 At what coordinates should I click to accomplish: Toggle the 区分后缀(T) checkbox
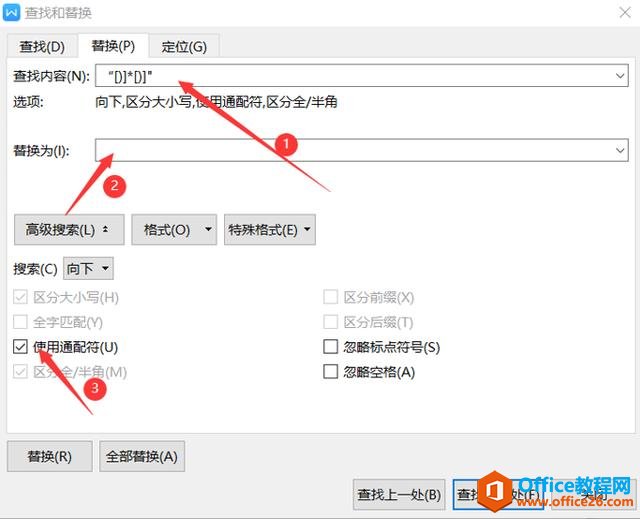(330, 322)
